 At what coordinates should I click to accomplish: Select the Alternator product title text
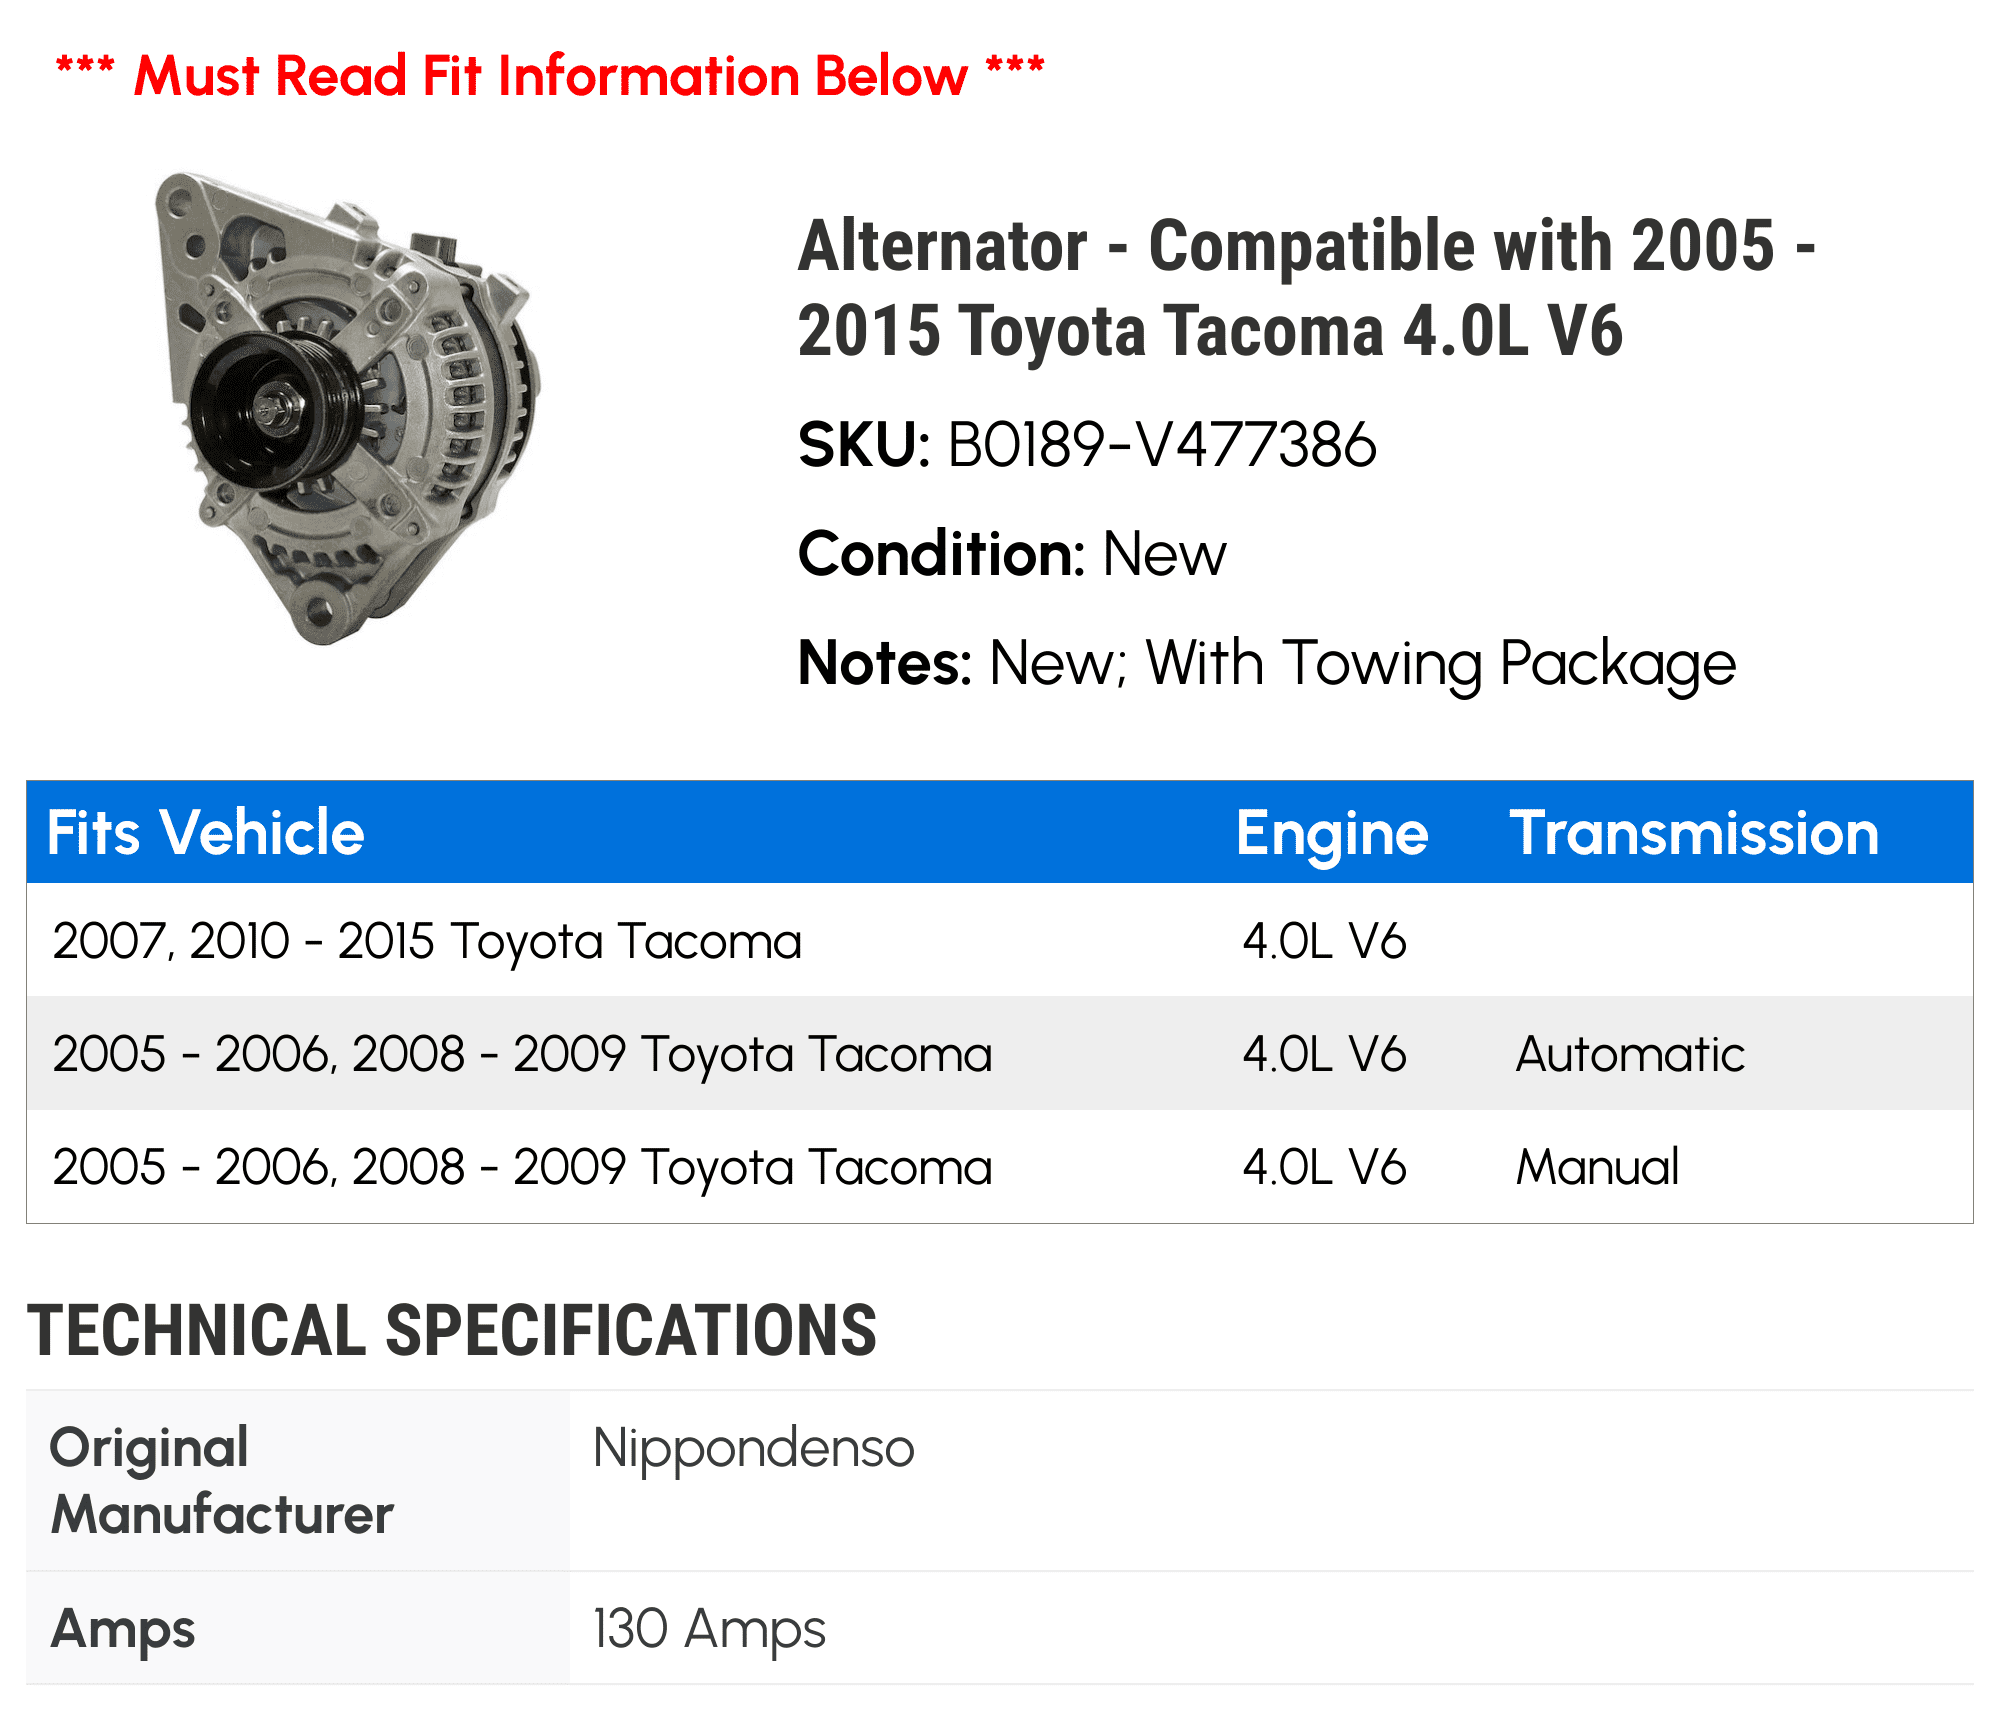[1306, 287]
